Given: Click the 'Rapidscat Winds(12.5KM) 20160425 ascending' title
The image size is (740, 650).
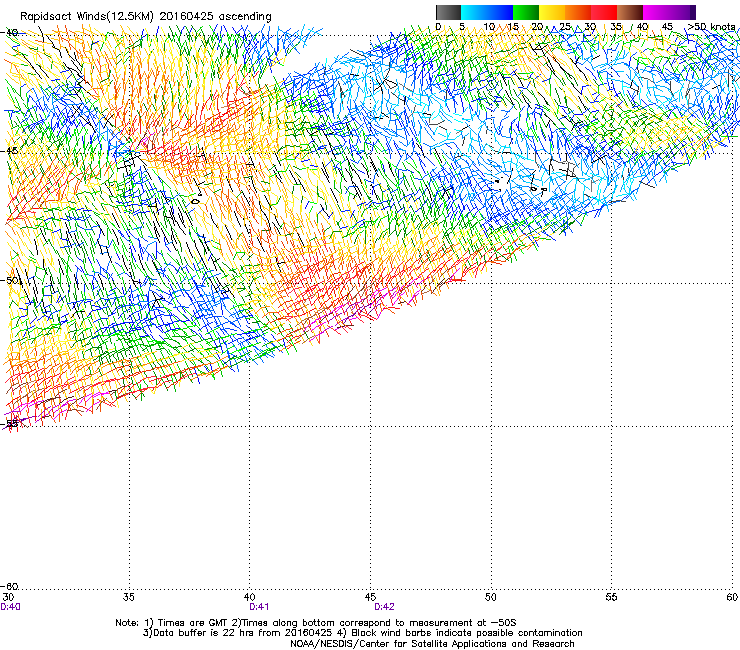Looking at the screenshot, I should point(146,17).
